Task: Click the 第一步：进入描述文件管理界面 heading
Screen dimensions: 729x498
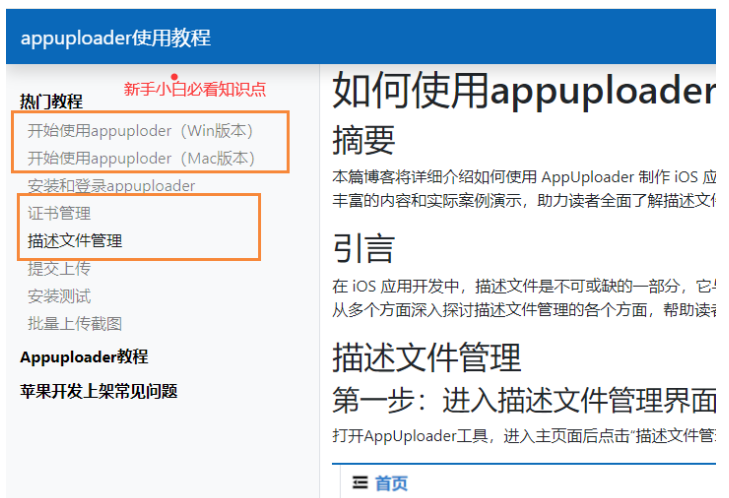Action: tap(524, 400)
